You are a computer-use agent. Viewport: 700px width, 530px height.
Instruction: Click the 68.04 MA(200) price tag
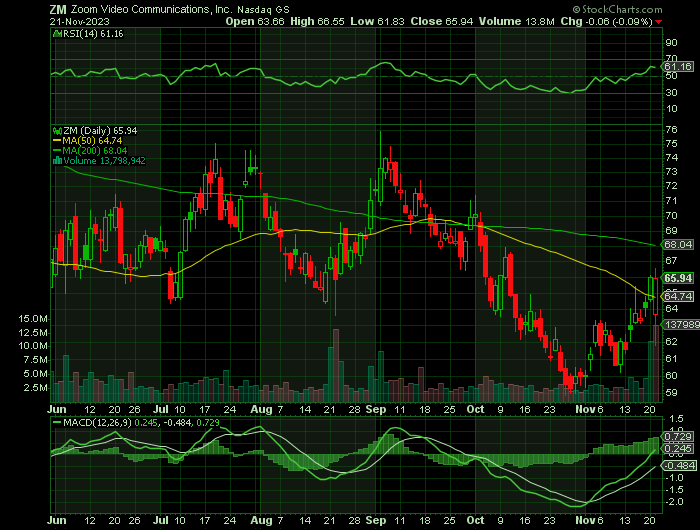678,244
